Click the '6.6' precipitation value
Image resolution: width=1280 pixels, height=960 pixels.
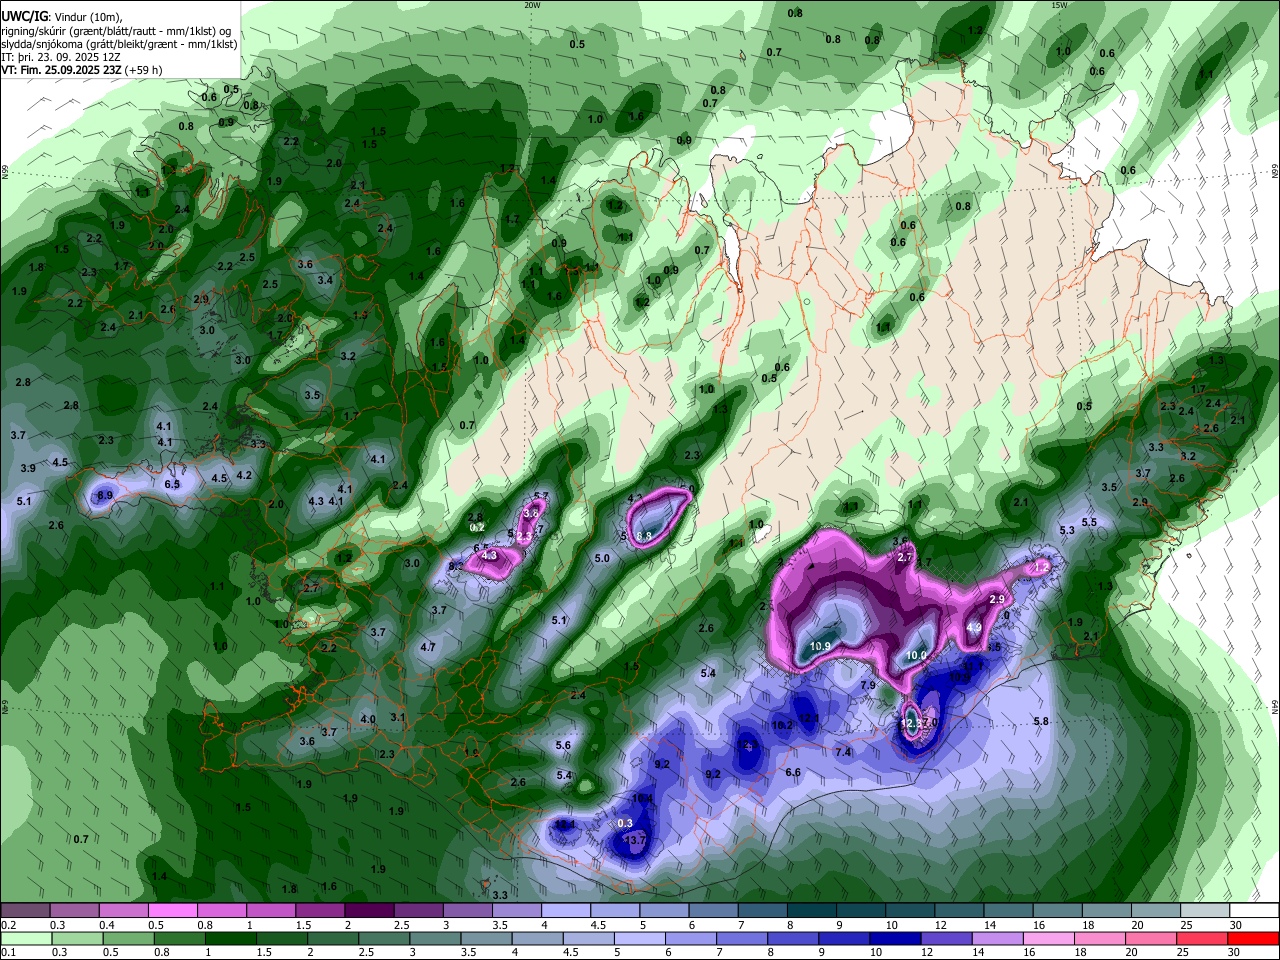tap(793, 773)
